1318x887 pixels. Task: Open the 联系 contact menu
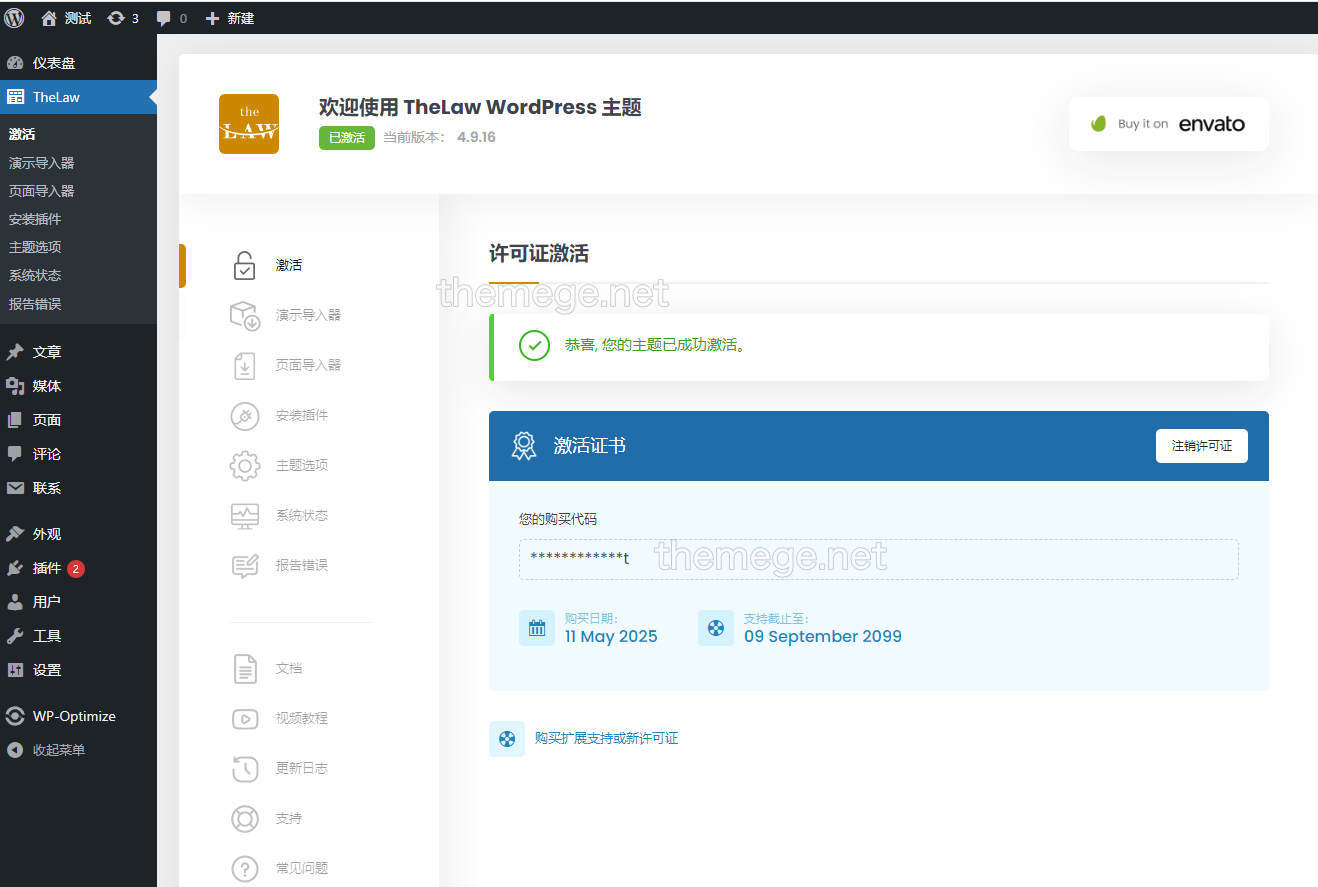78,488
